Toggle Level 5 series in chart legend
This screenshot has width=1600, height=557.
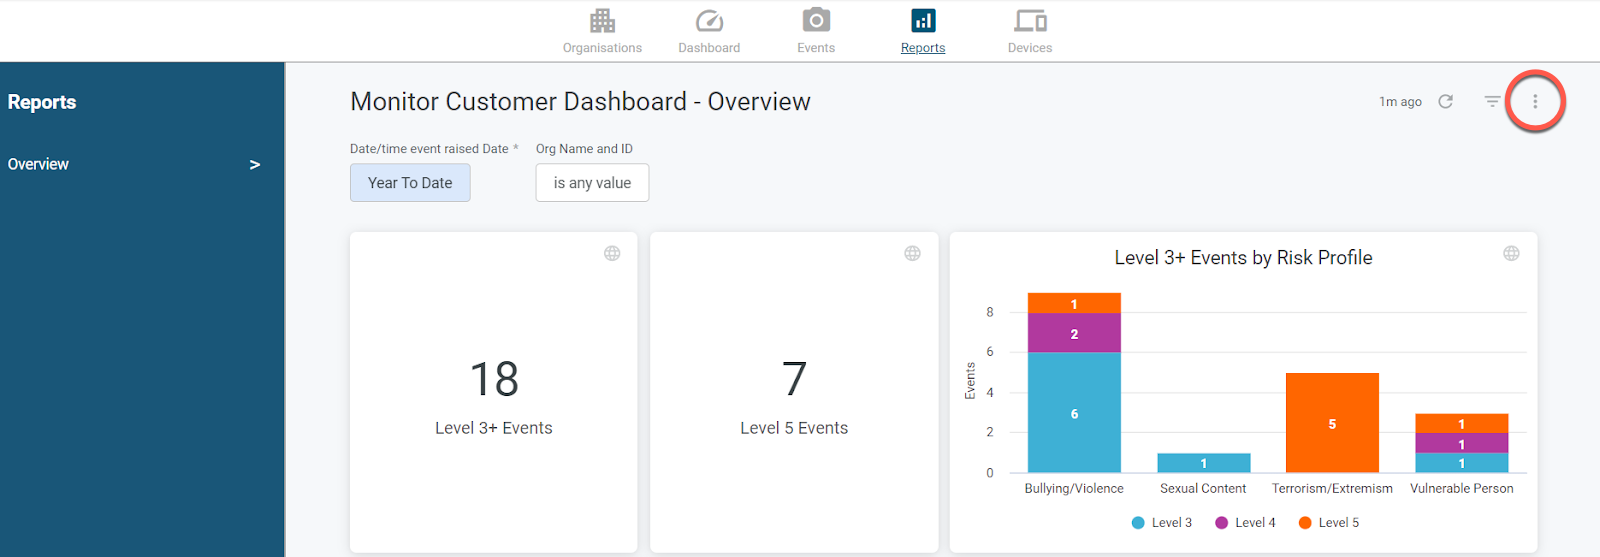(1329, 522)
